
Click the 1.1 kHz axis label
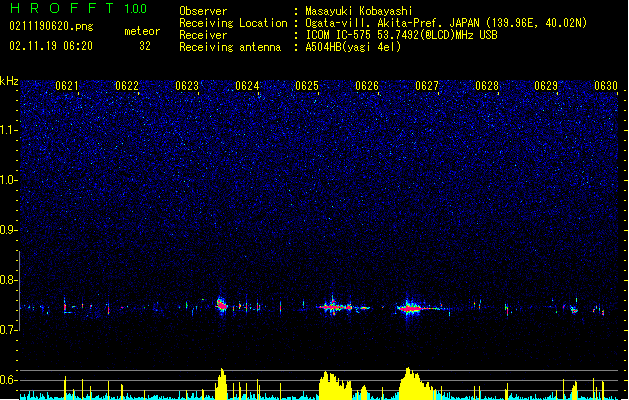[9, 130]
